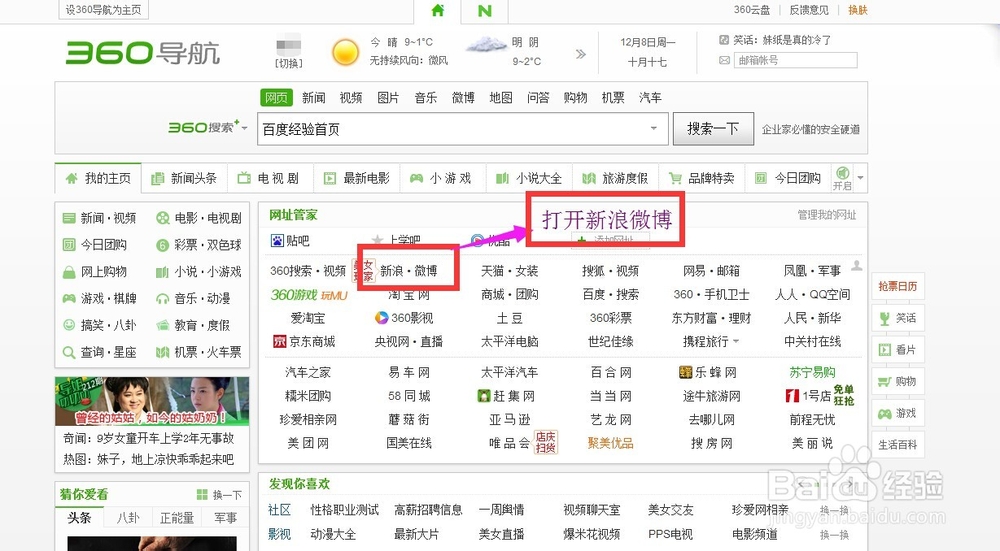The image size is (1000, 551).
Task: Expand the arrow next to 开启
Action: (x=860, y=177)
